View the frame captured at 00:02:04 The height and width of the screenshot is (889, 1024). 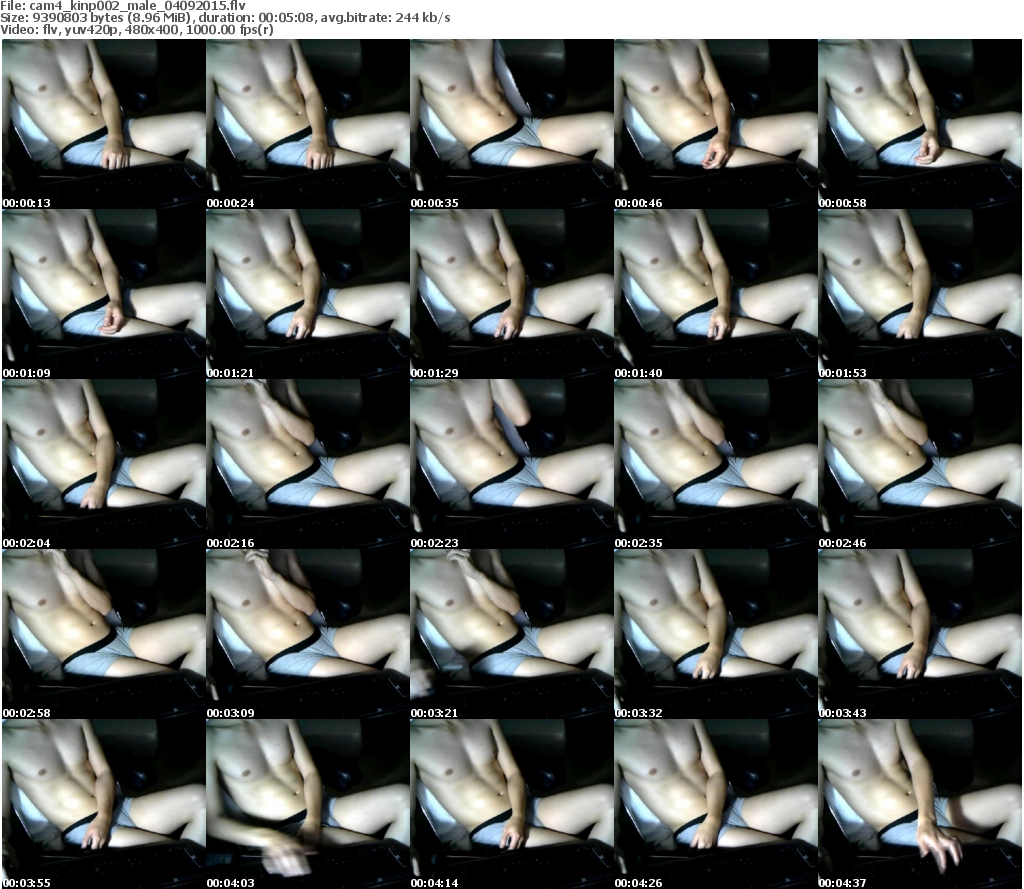(x=104, y=464)
